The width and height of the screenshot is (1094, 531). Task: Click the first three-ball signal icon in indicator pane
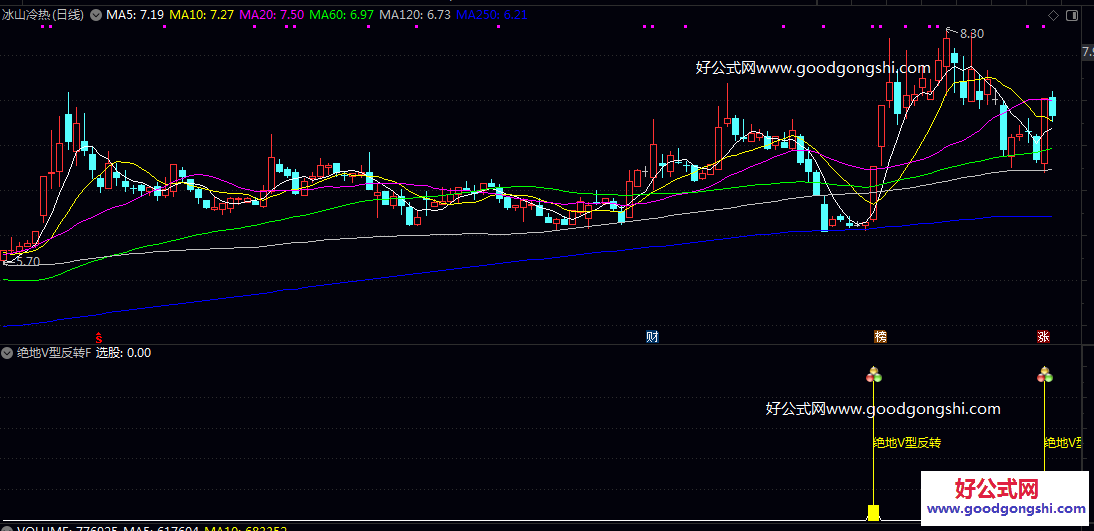coord(874,376)
